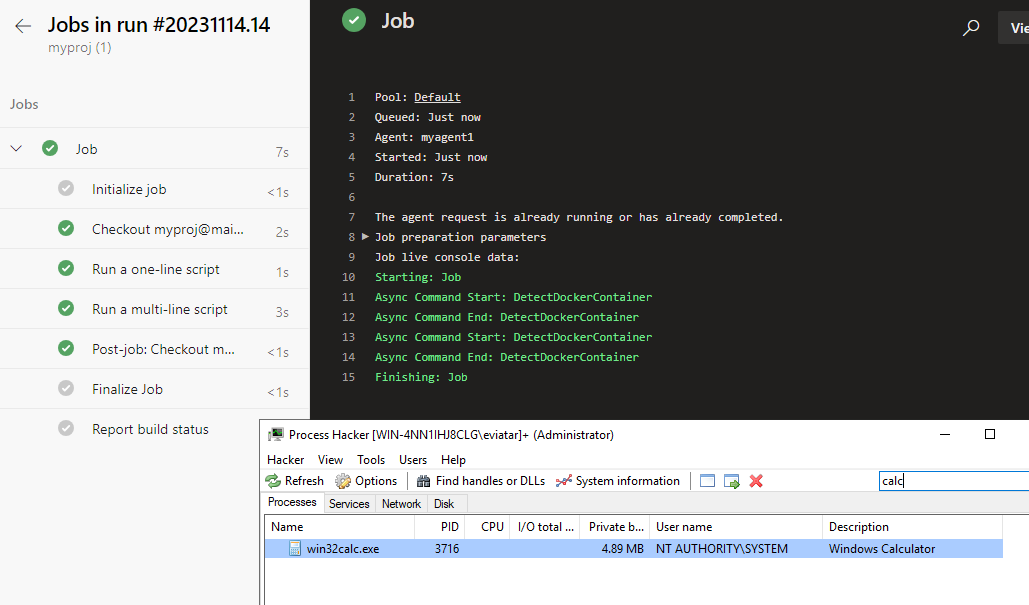Switch to the Disk tab
1029x605 pixels.
pos(444,503)
